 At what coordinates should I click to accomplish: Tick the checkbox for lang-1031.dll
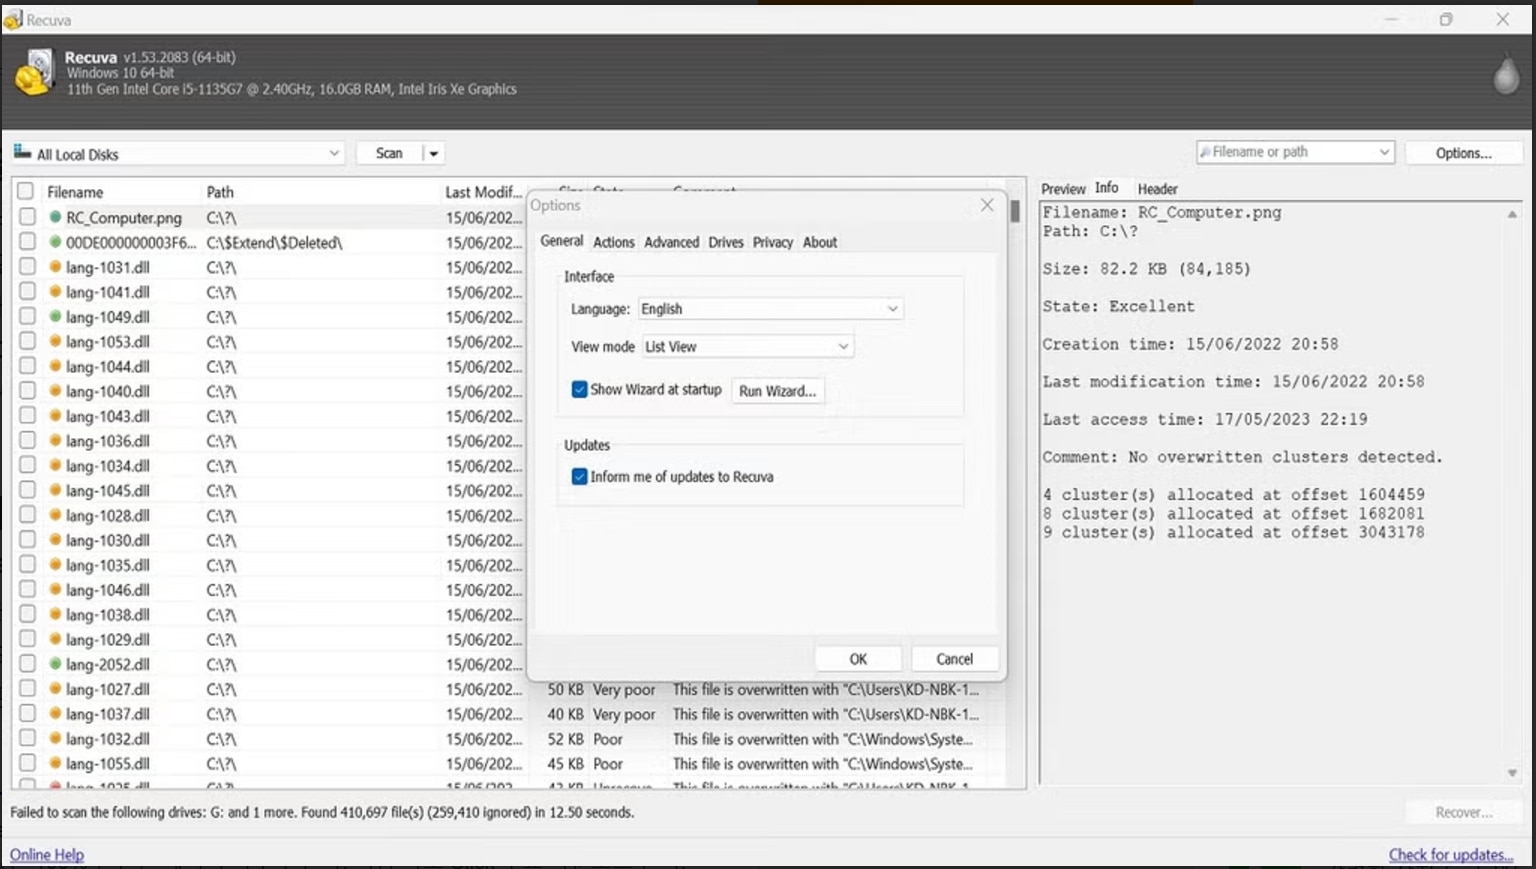pos(27,267)
